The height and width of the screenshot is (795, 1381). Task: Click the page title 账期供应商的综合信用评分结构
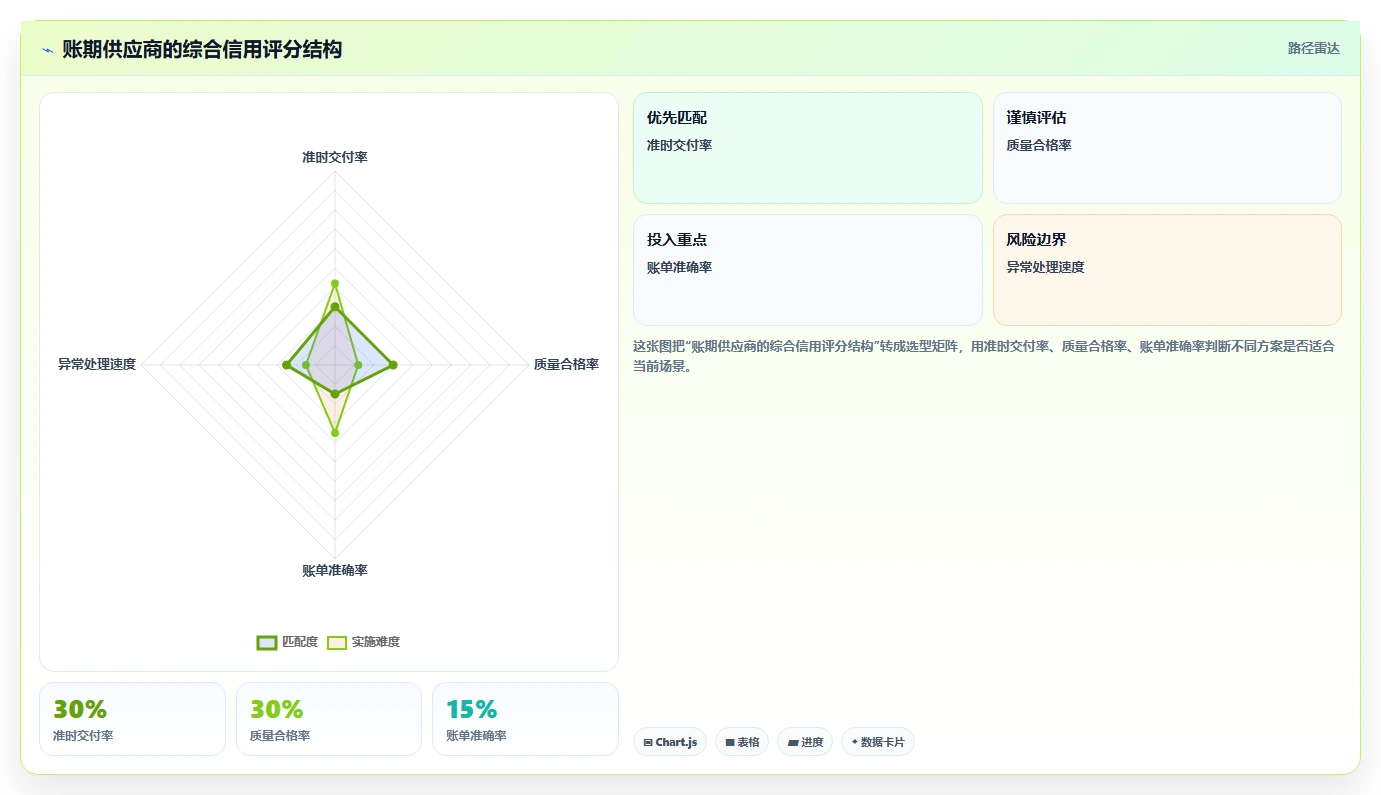pos(202,49)
